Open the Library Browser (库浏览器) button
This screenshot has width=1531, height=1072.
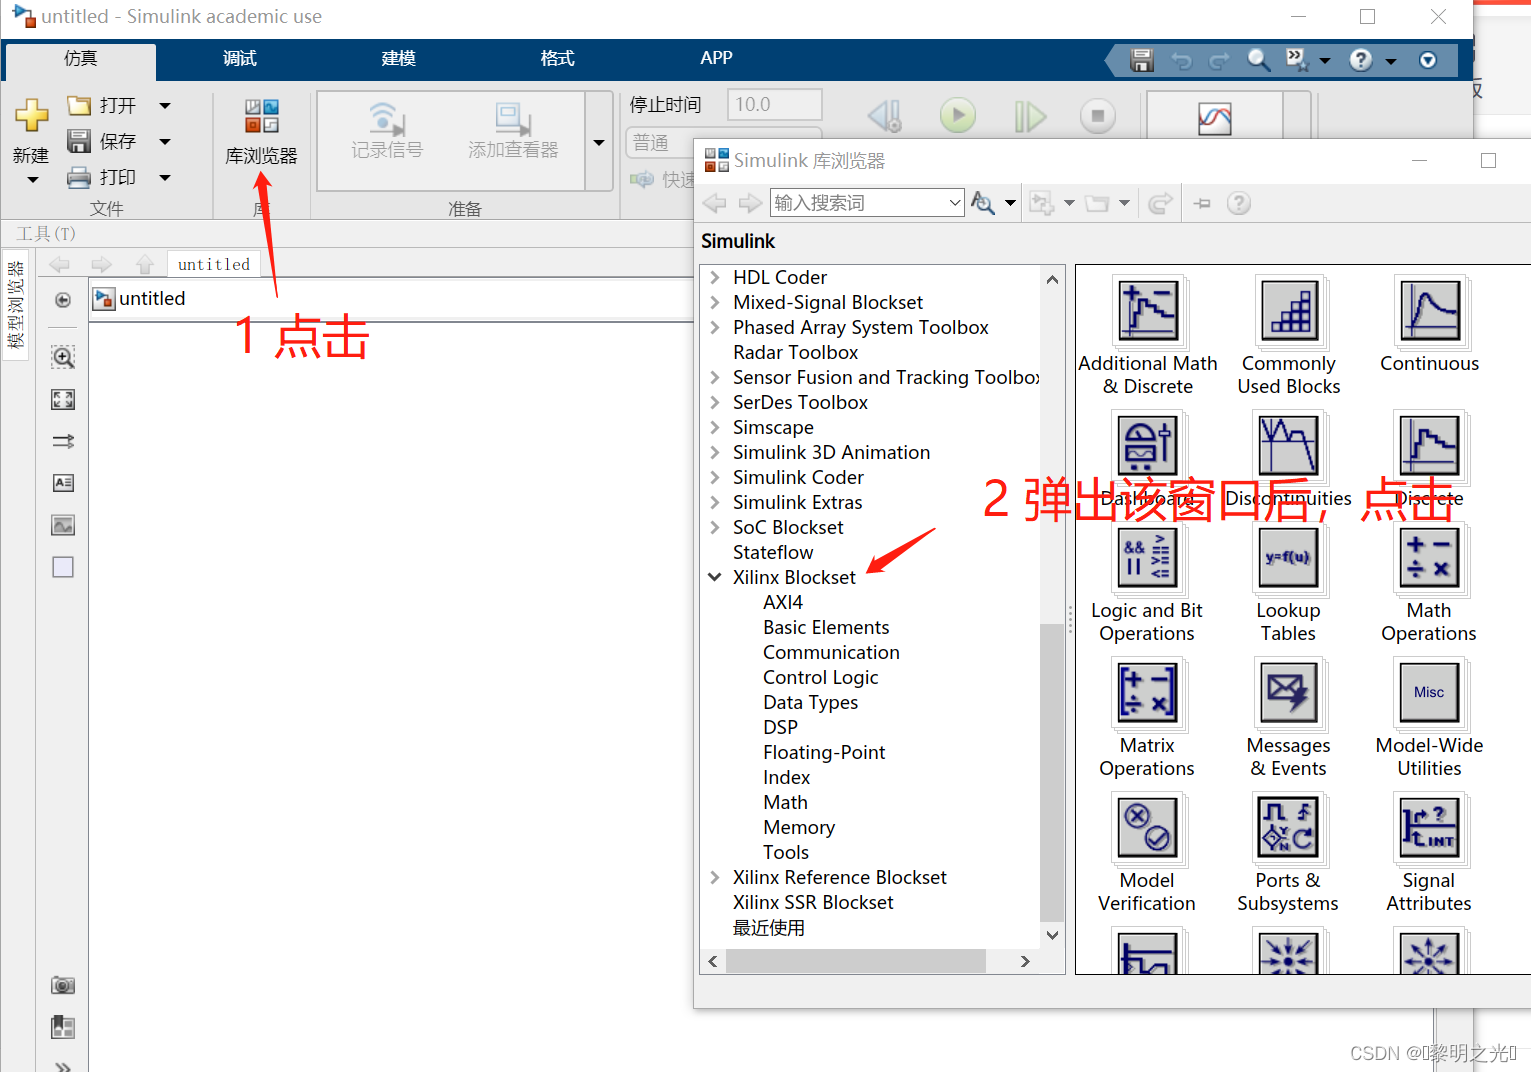click(x=261, y=131)
